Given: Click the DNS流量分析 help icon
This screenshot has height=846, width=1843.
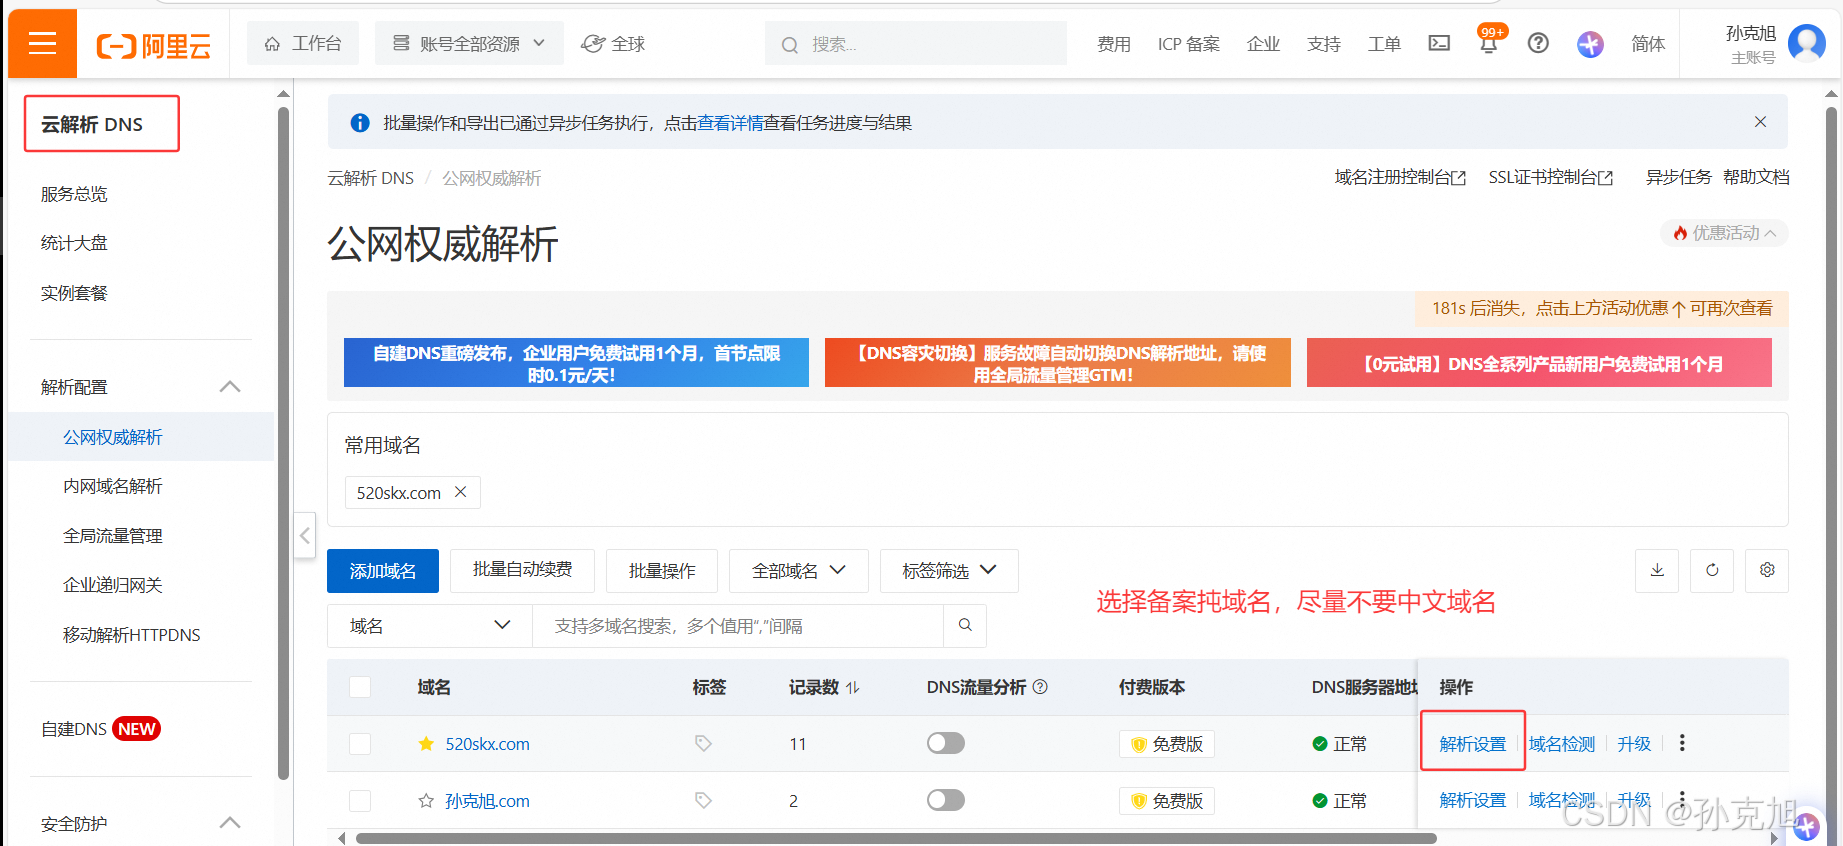Looking at the screenshot, I should [x=1040, y=687].
